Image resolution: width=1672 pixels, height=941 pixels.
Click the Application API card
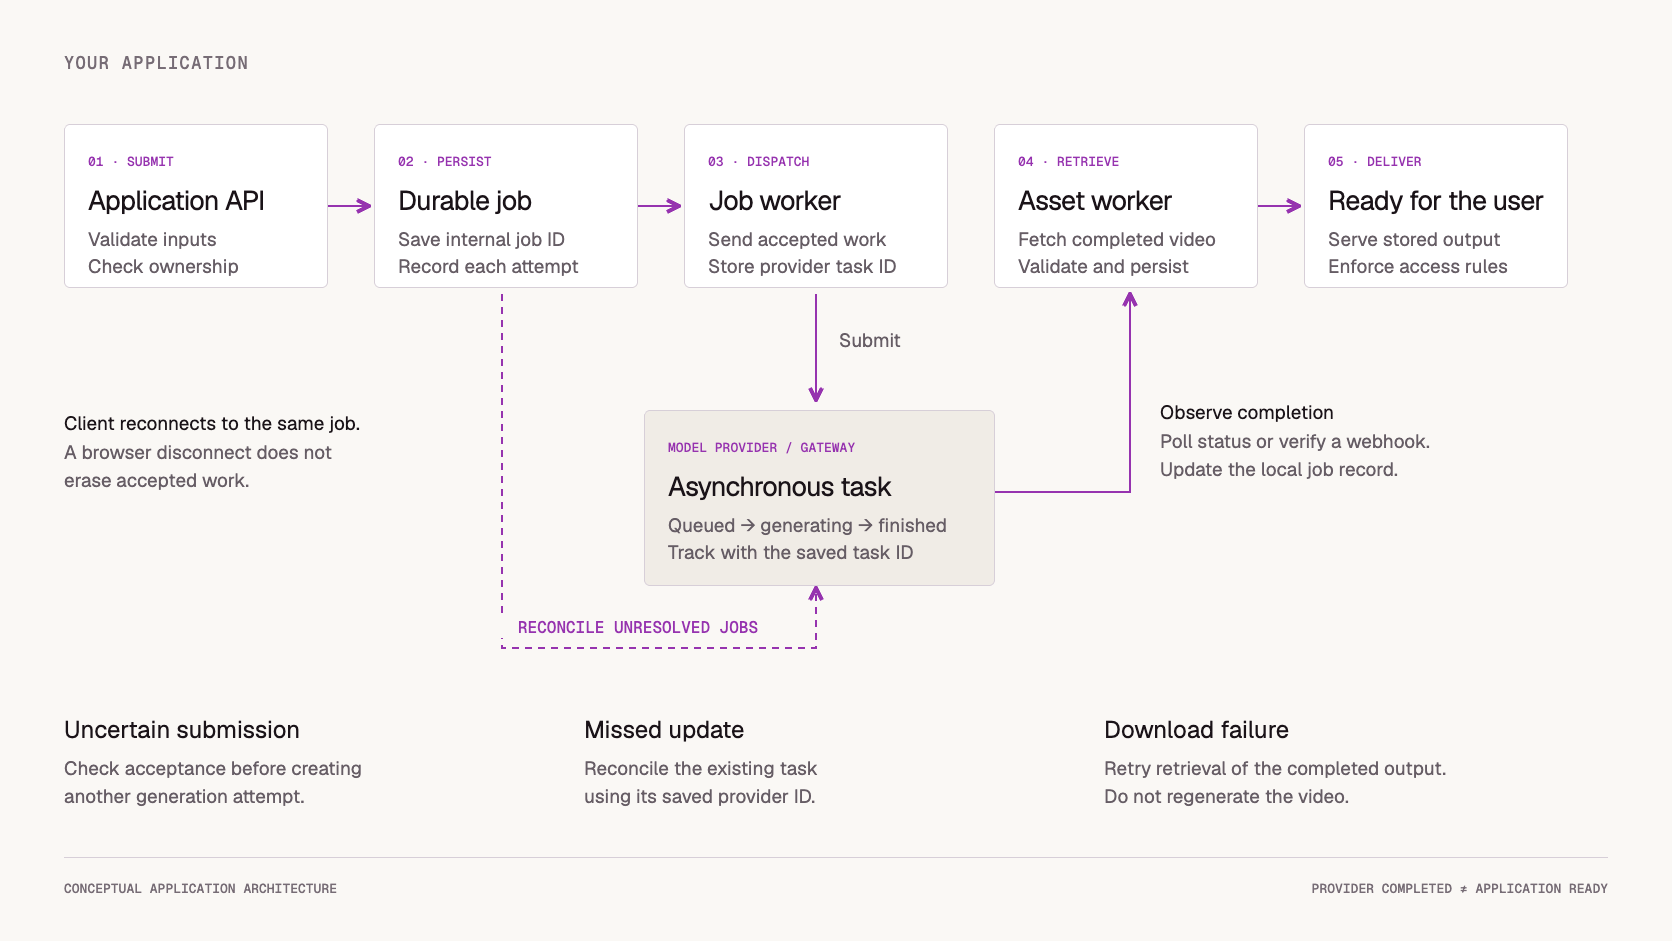(196, 206)
